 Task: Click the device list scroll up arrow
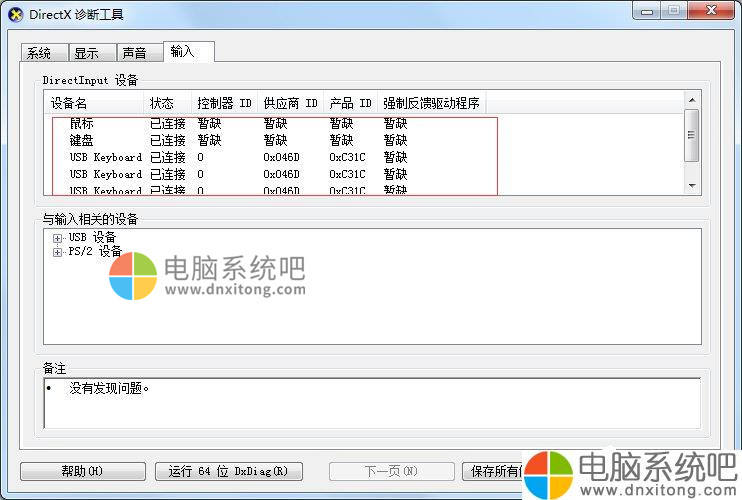pos(692,100)
